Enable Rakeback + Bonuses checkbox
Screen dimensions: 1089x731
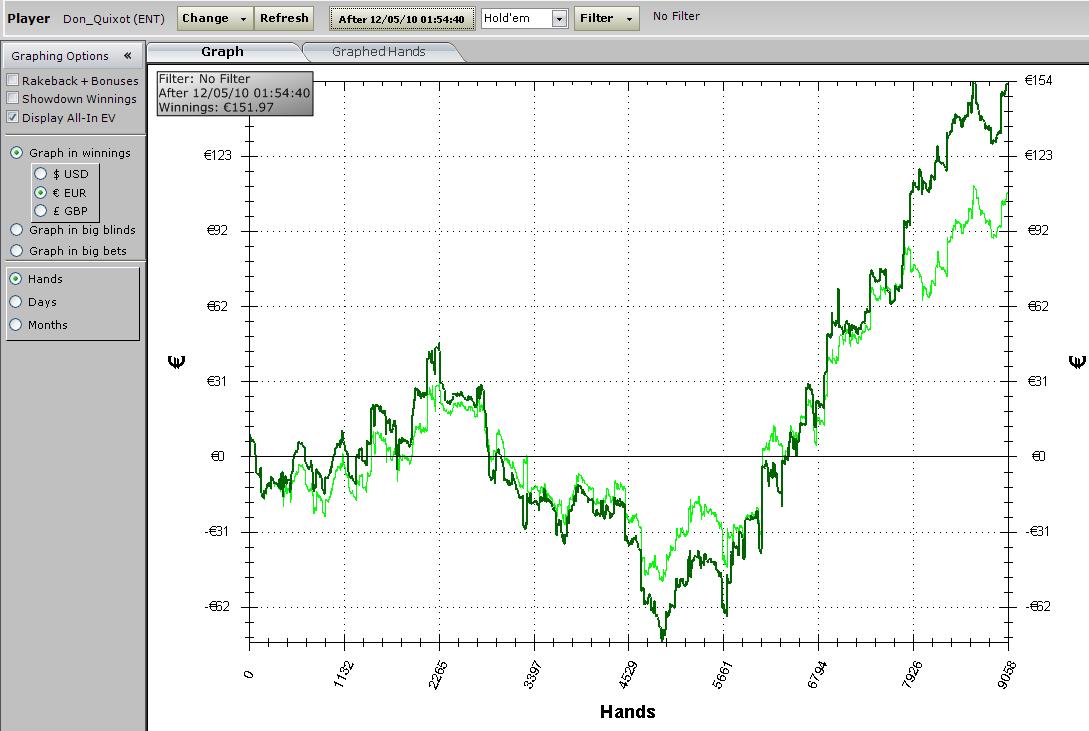13,81
